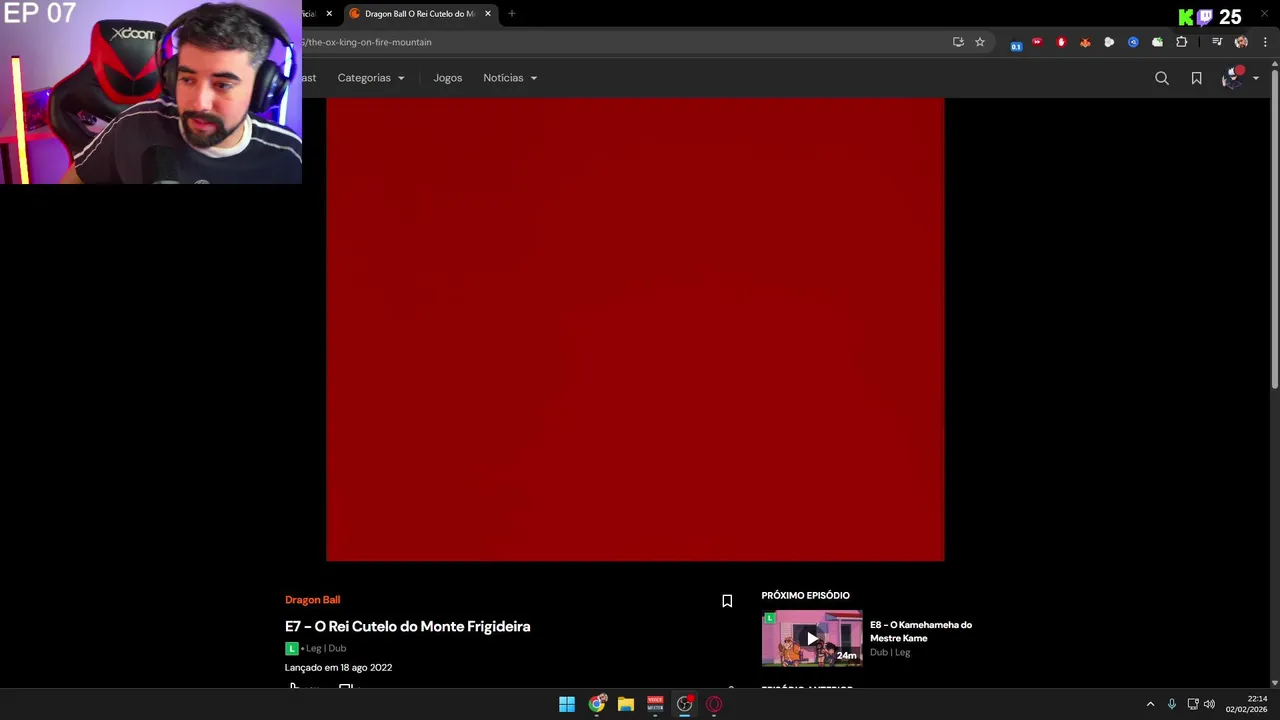Click the address bar URL field

click(620, 42)
